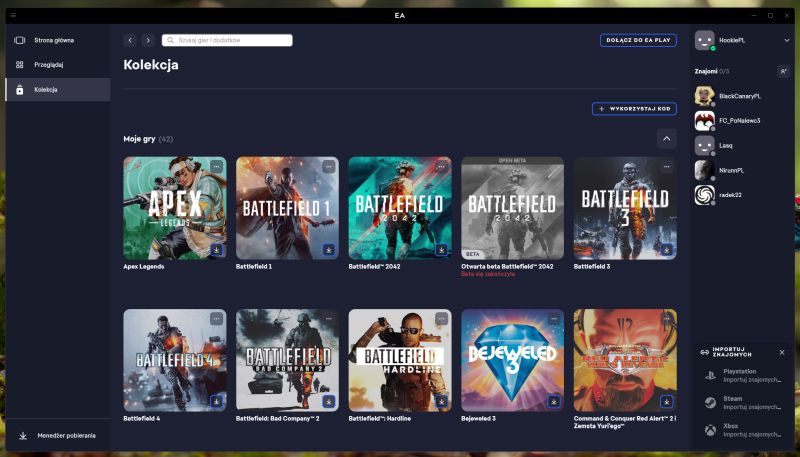
Task: Open friend FC_PoNalewc3
Action: (x=742, y=121)
